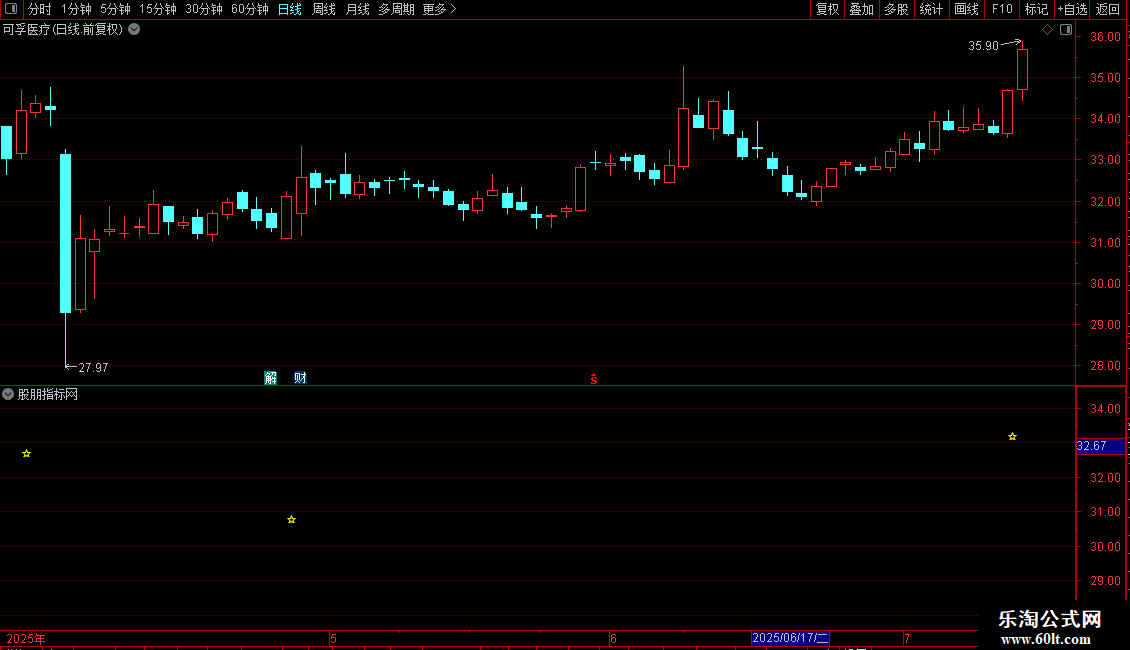The image size is (1130, 650).
Task: Click the 36.00 price axis label
Action: tap(1105, 37)
